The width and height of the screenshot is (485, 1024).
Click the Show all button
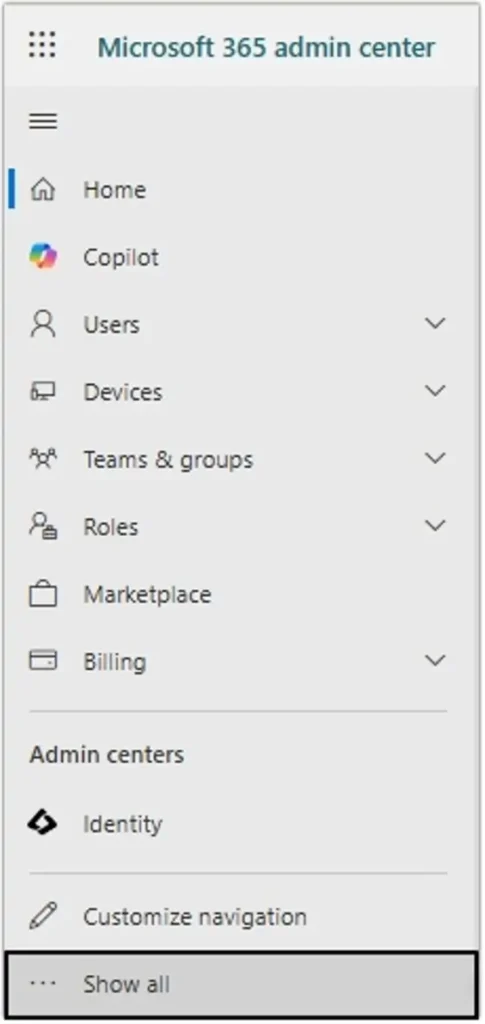[x=242, y=984]
